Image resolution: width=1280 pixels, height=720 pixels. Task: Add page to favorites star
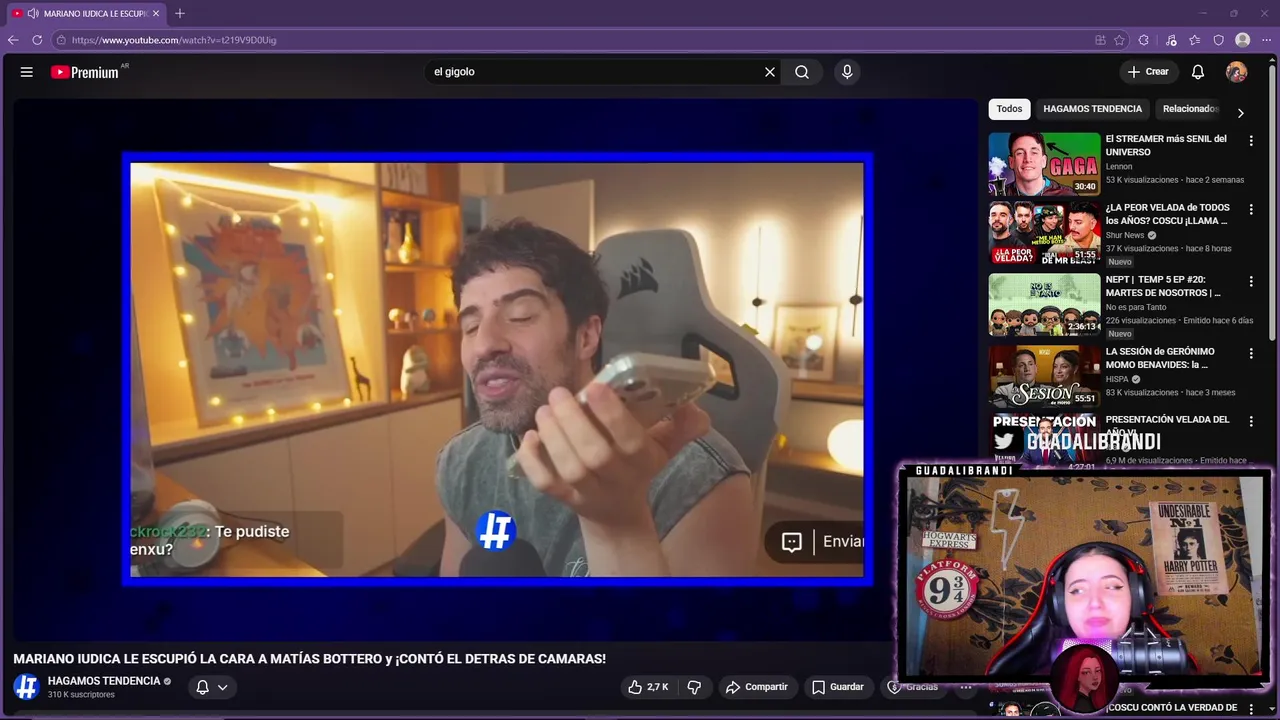click(x=1120, y=40)
